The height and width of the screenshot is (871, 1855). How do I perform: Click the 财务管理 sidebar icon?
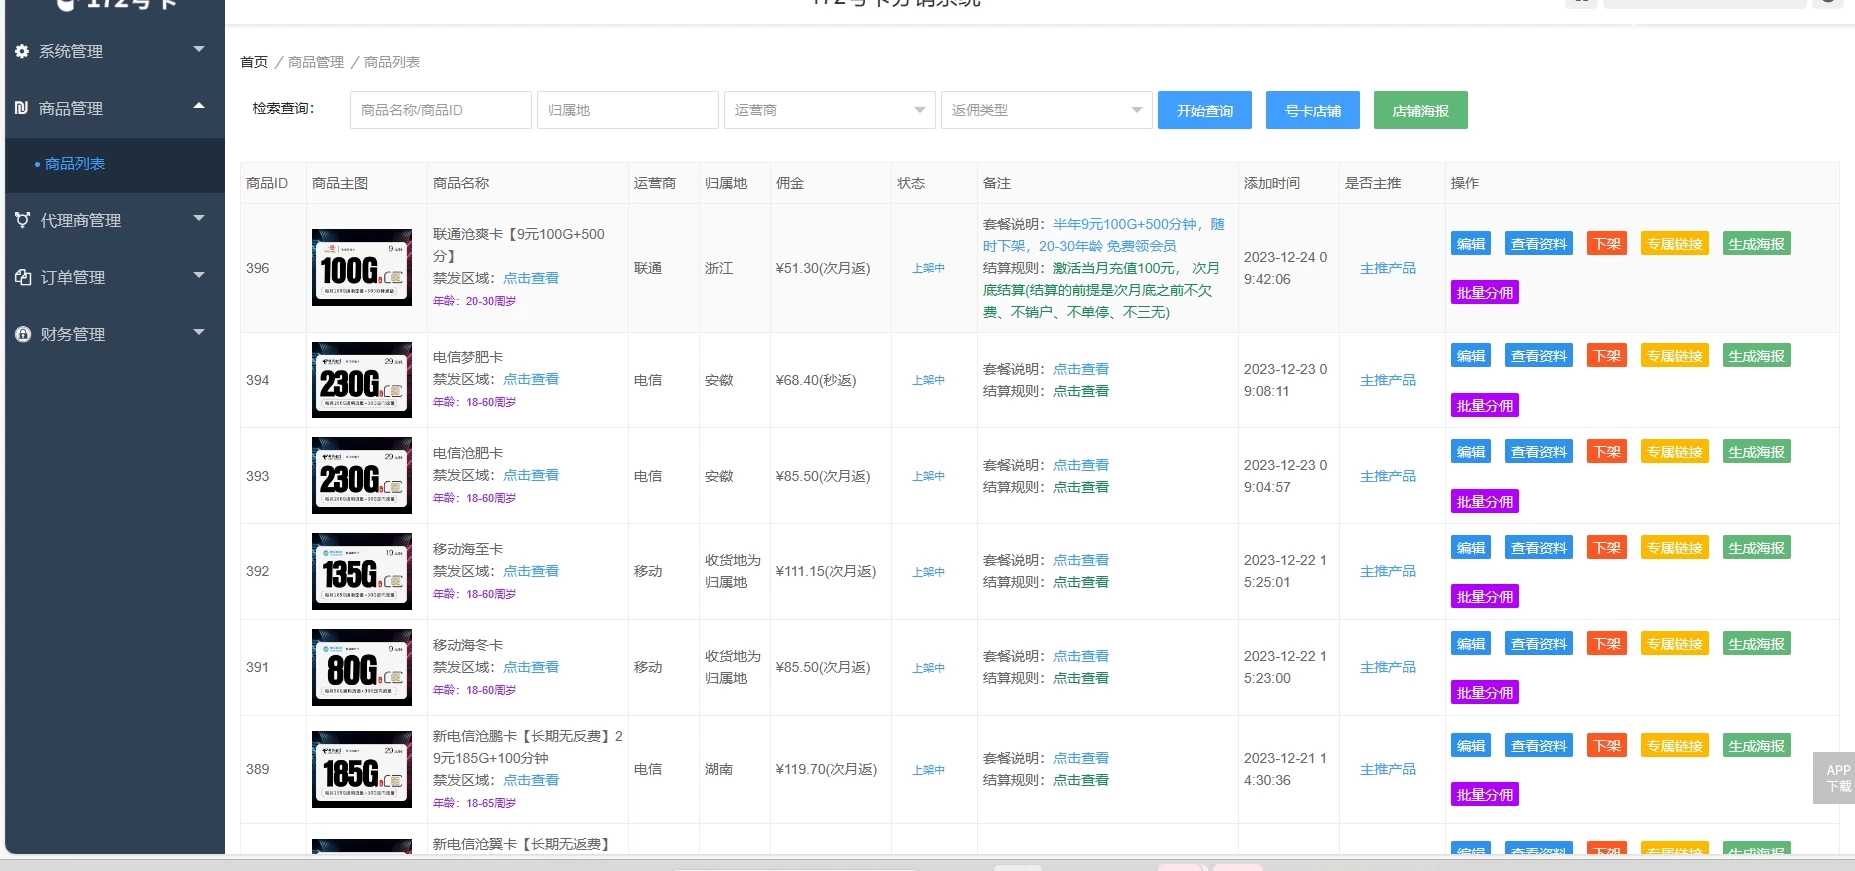pos(22,334)
